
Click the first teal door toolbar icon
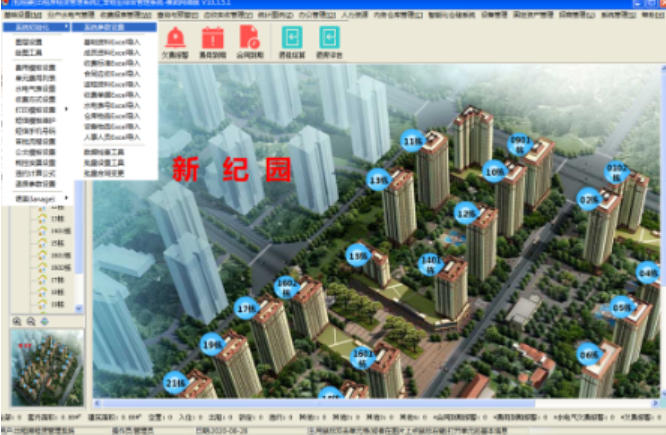(x=292, y=37)
